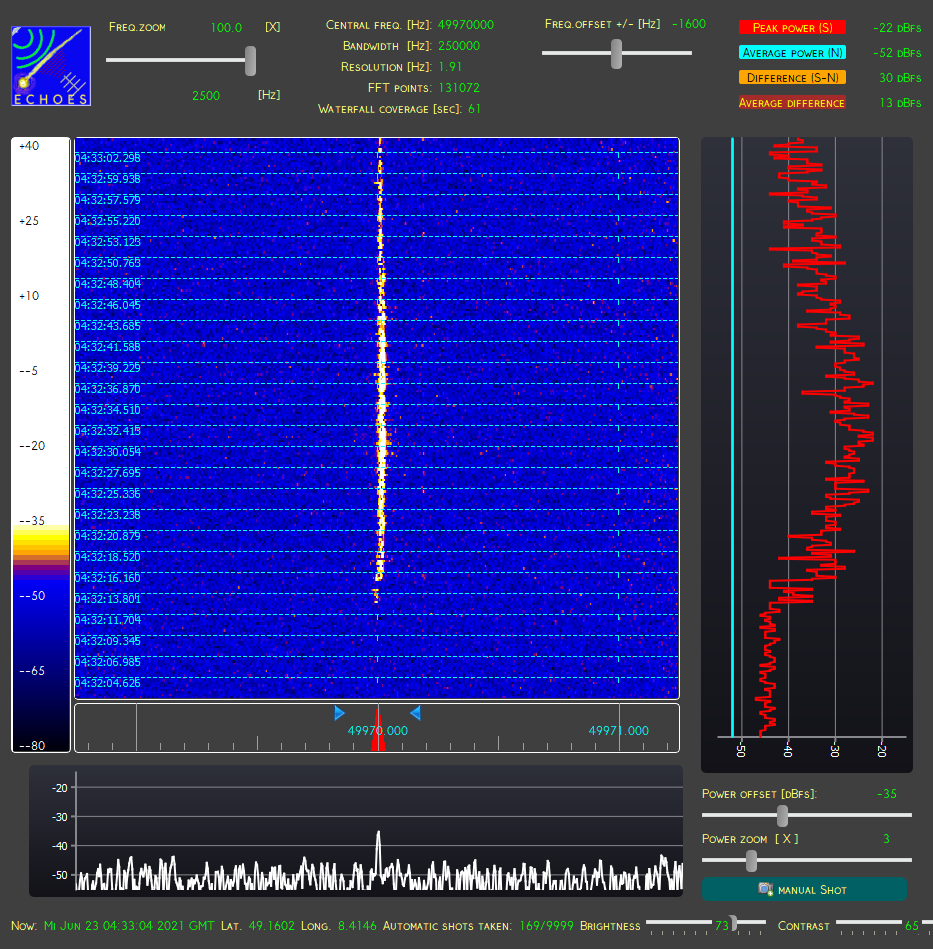Click the waterfall timestamp 04:33:02.298

pos(108,158)
